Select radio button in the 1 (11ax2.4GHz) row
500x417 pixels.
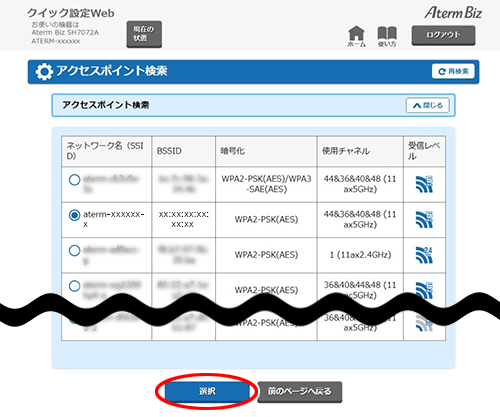(x=74, y=250)
